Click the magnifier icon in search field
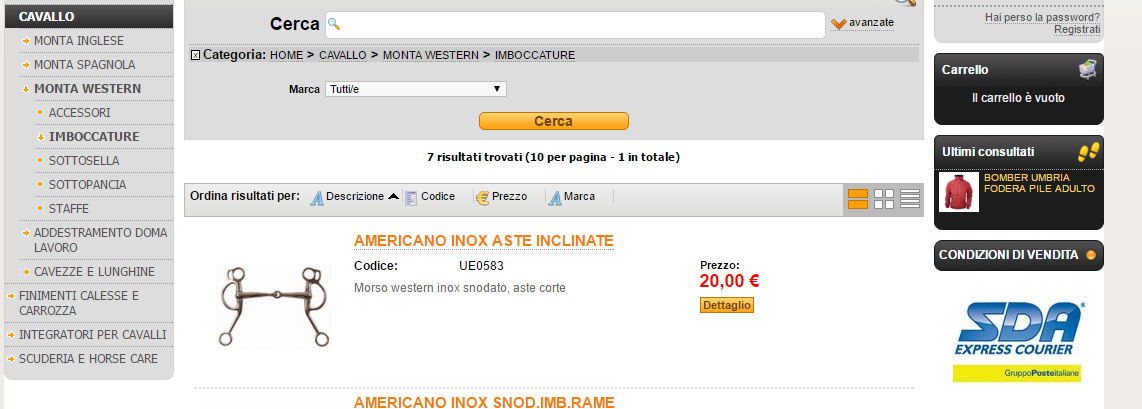1142x409 pixels. [334, 24]
